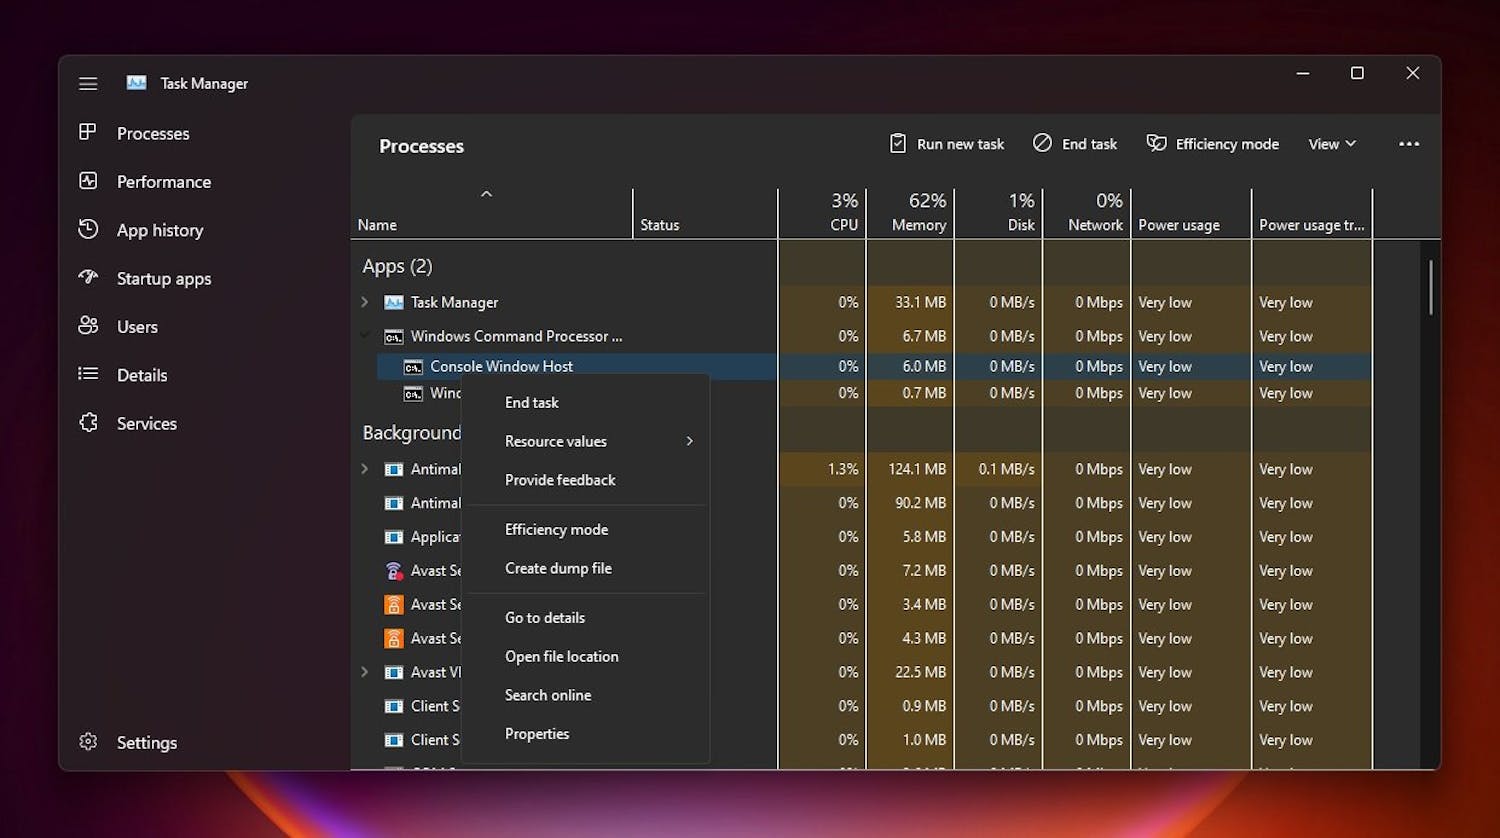This screenshot has height=838, width=1500.
Task: Collapse the Windows Command Processor tree
Action: click(x=364, y=336)
